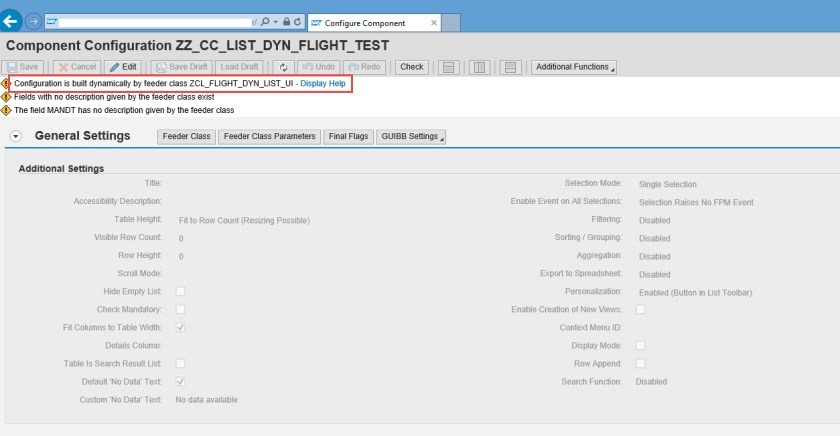Collapse the General Settings section
The height and width of the screenshot is (436, 840).
tap(16, 137)
